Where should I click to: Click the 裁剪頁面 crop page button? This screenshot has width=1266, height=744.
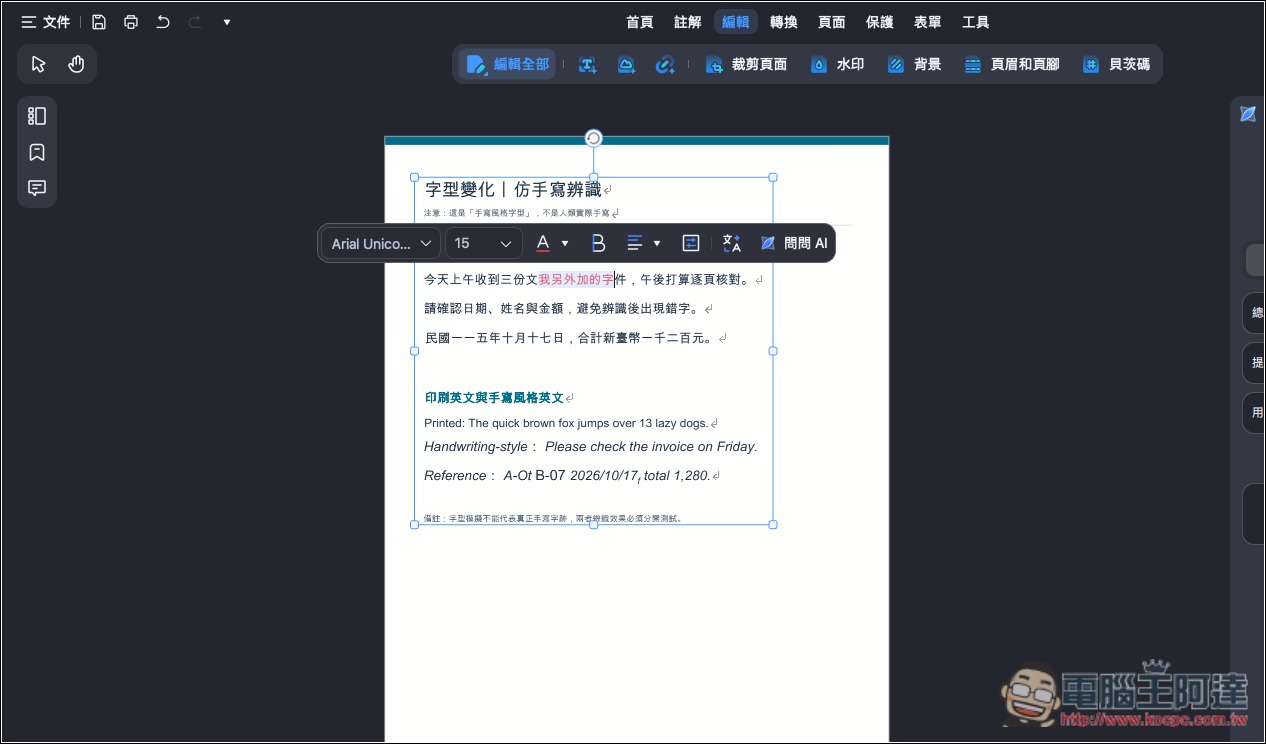[746, 64]
